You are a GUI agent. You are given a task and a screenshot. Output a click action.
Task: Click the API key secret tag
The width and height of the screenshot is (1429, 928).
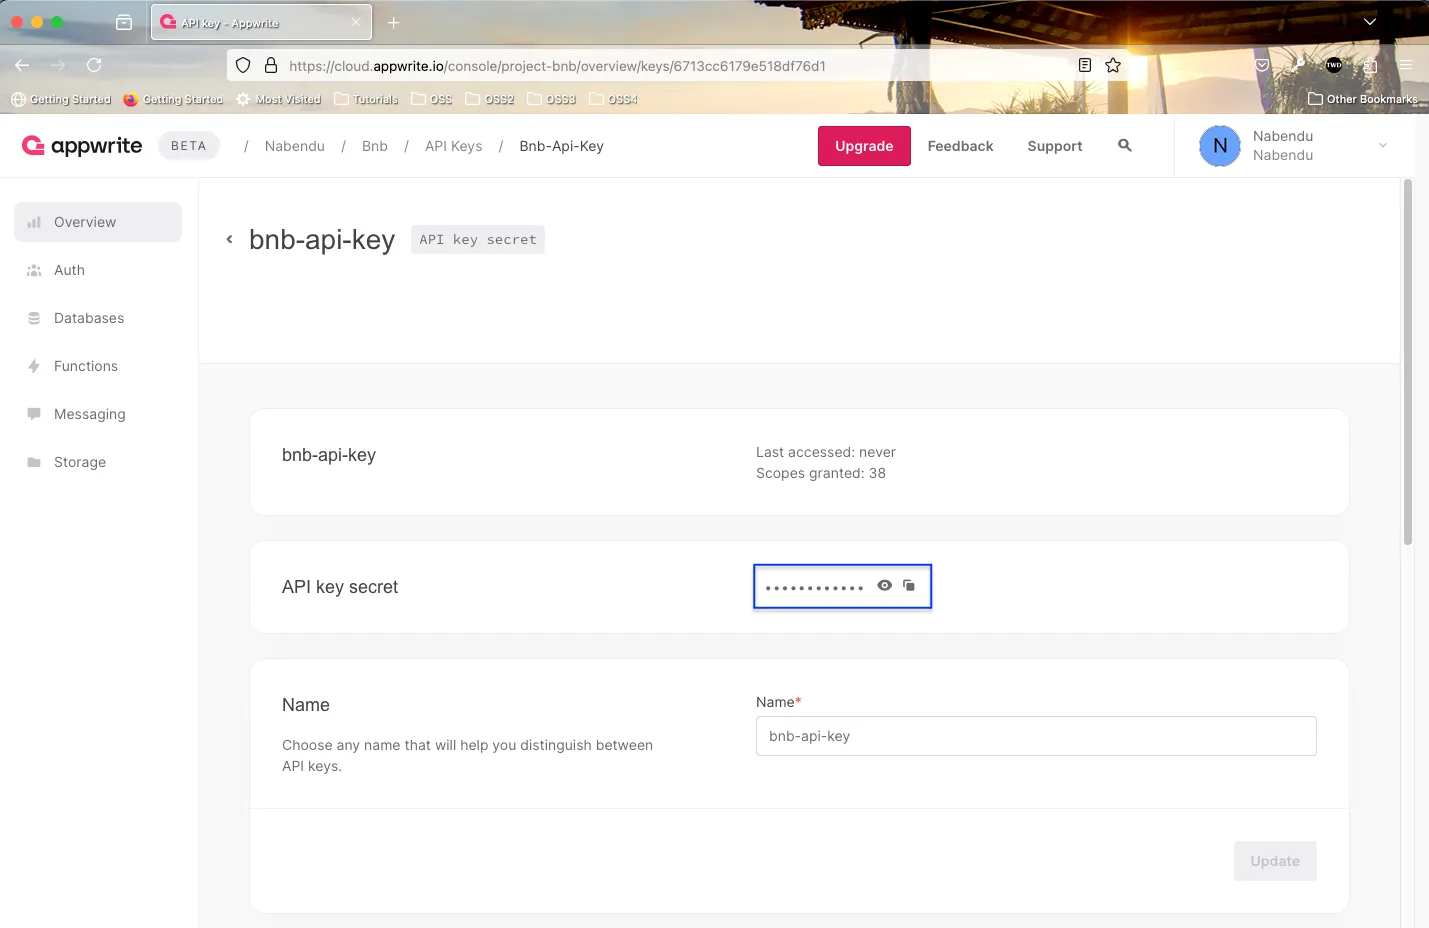[x=478, y=240]
